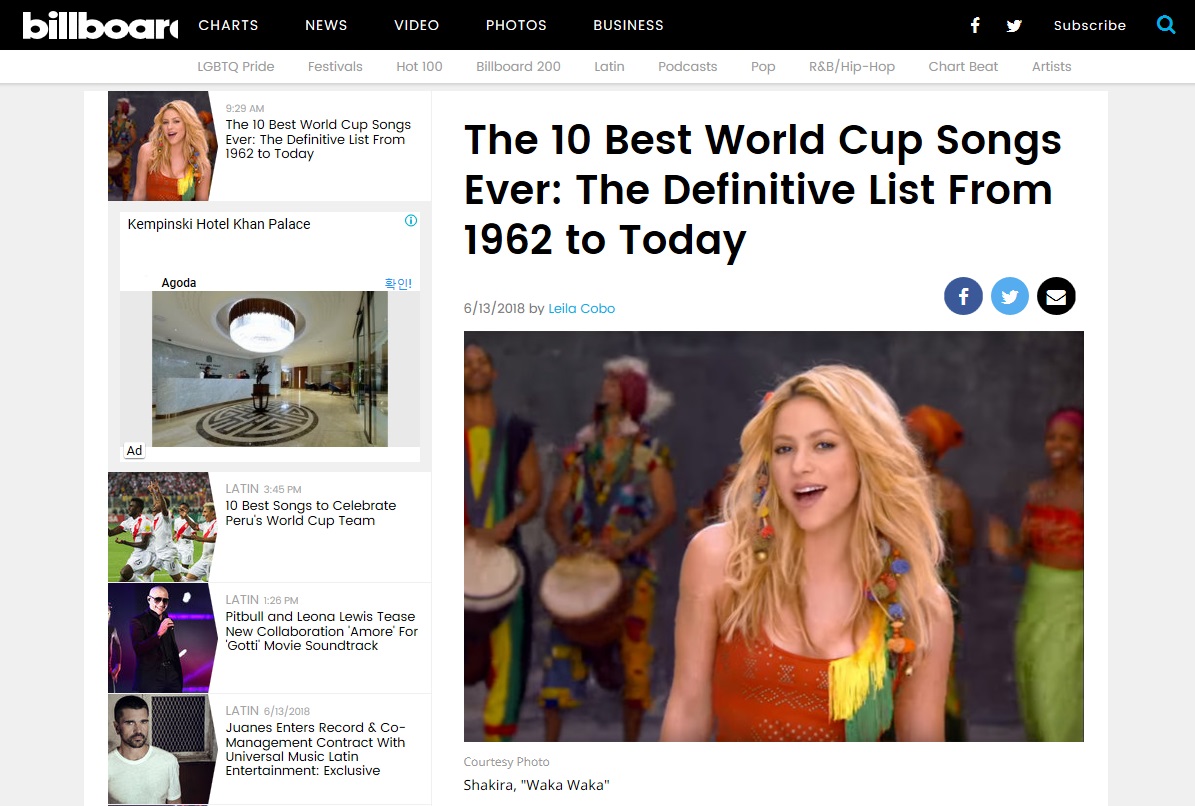Click the Billboard logo
The height and width of the screenshot is (806, 1195).
[x=100, y=25]
